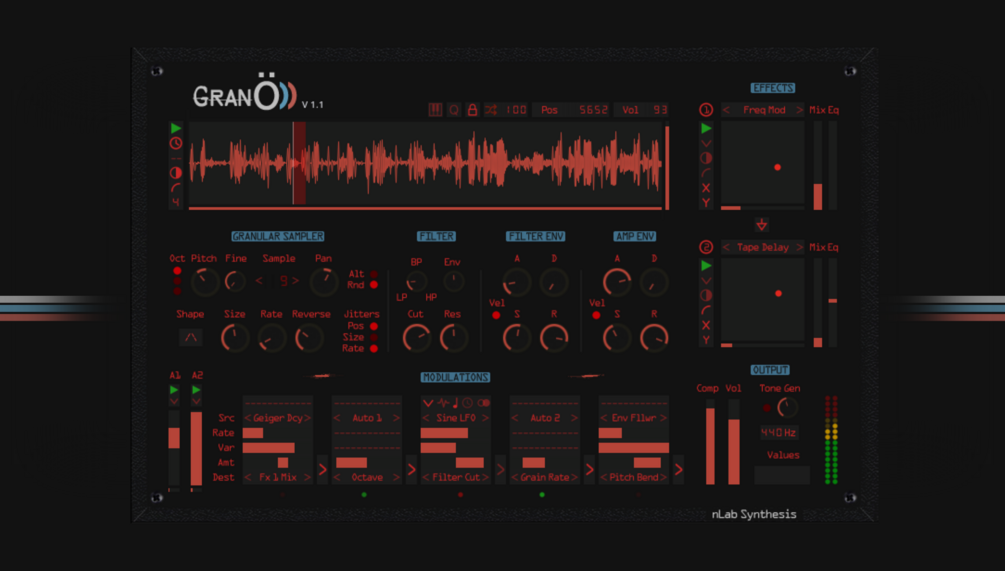Select the waveform pulse icon in Sine LFO slot

click(x=443, y=403)
